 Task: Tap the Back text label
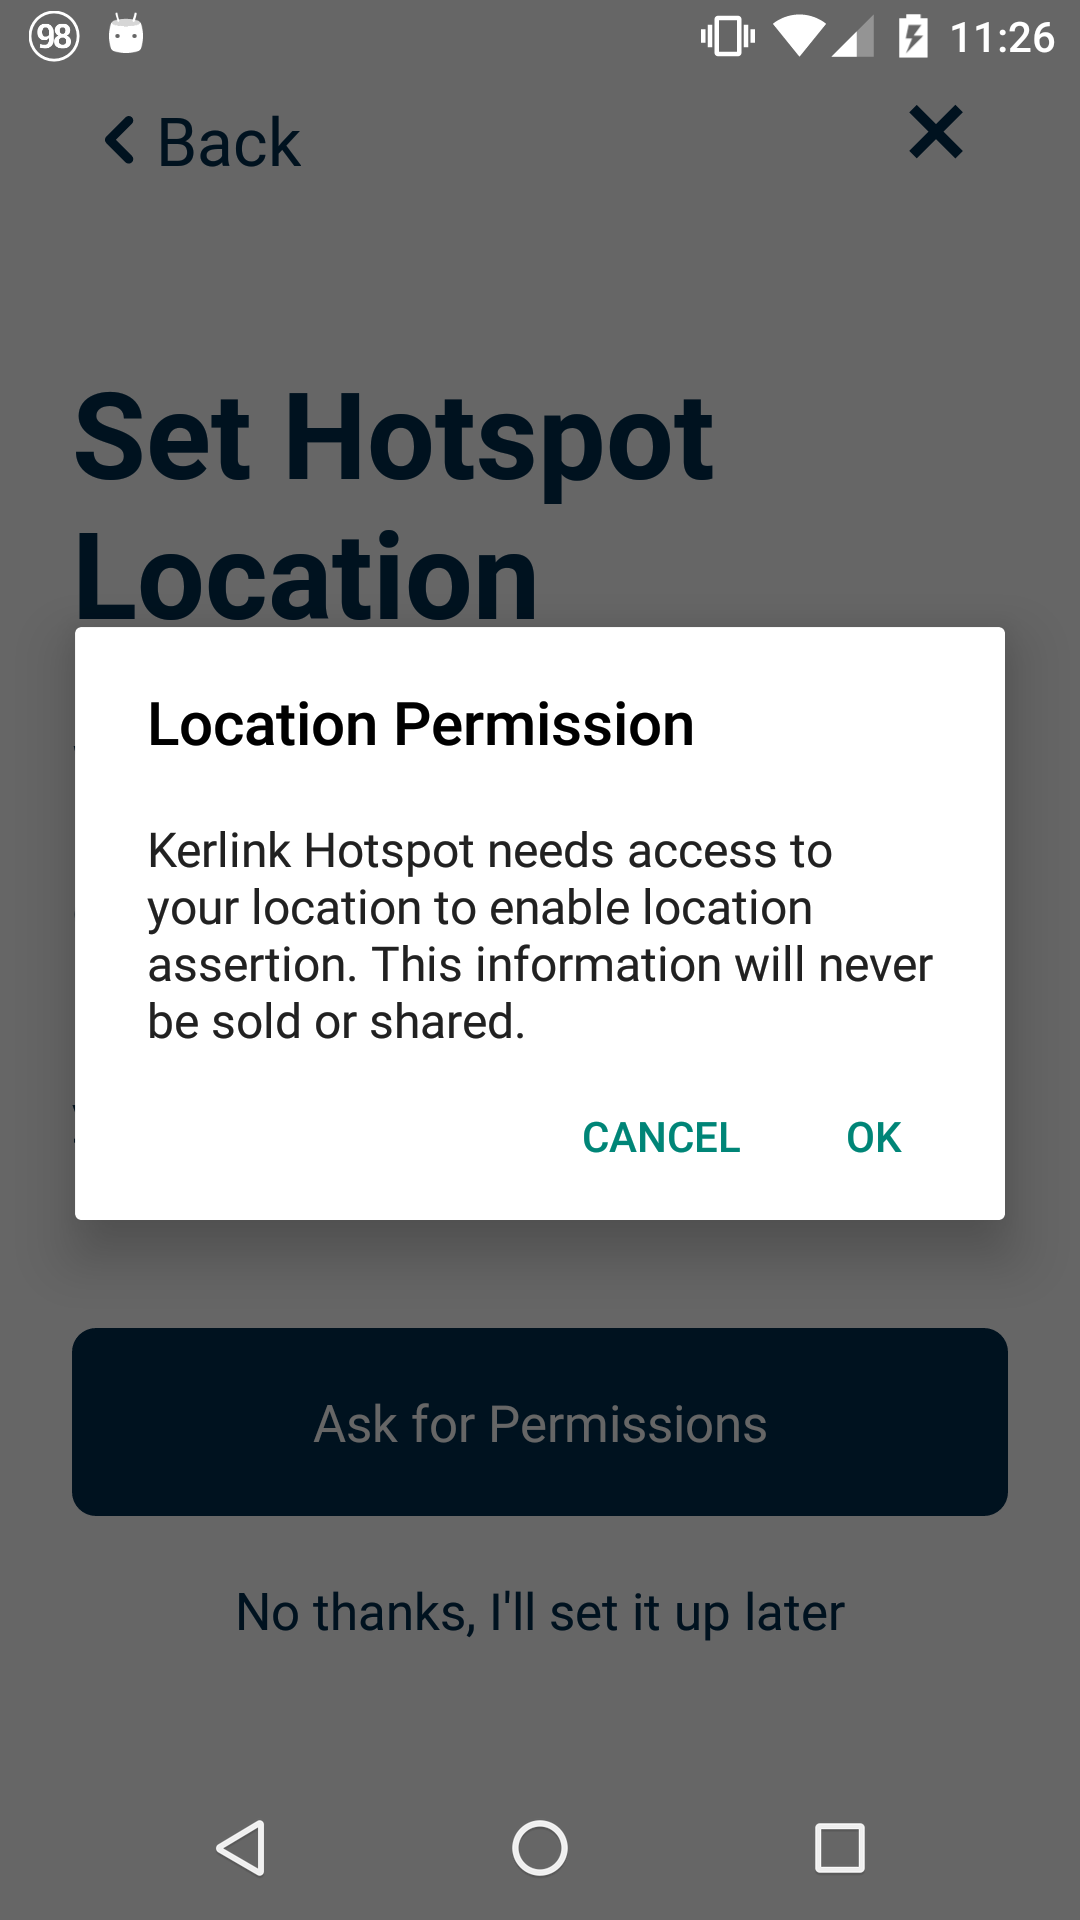click(229, 142)
